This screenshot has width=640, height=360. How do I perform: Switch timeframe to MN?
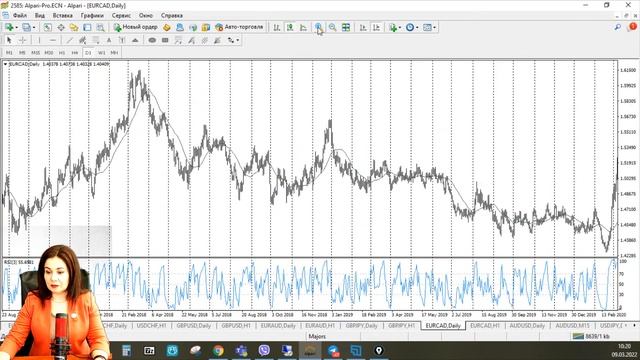coord(114,53)
